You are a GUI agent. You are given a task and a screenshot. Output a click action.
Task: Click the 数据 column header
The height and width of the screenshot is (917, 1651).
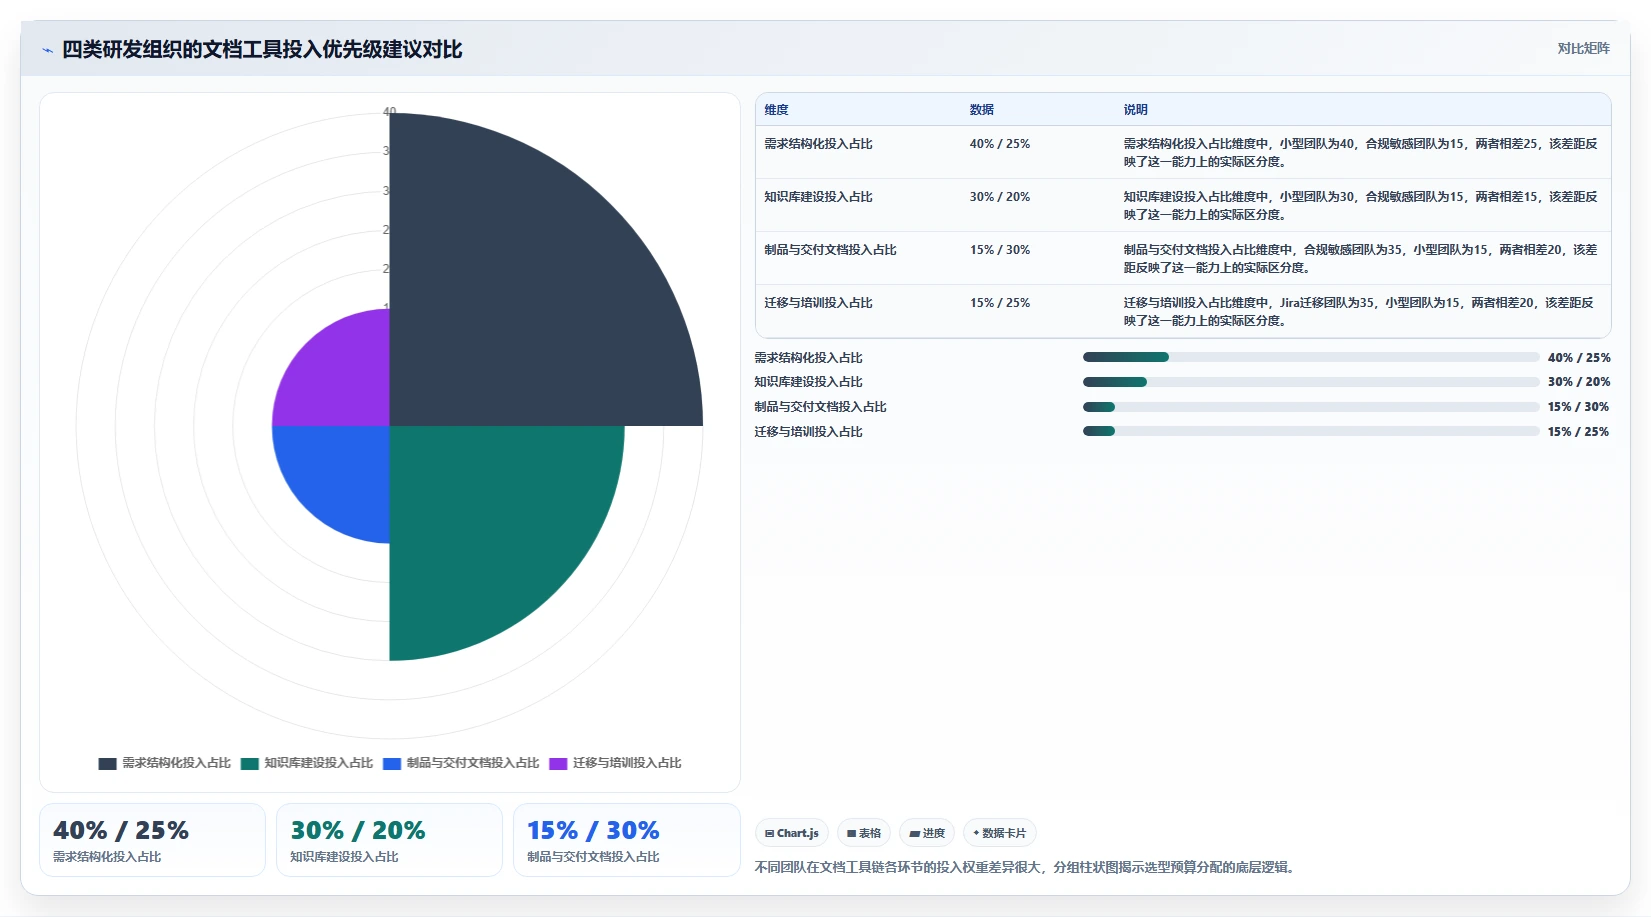click(982, 110)
